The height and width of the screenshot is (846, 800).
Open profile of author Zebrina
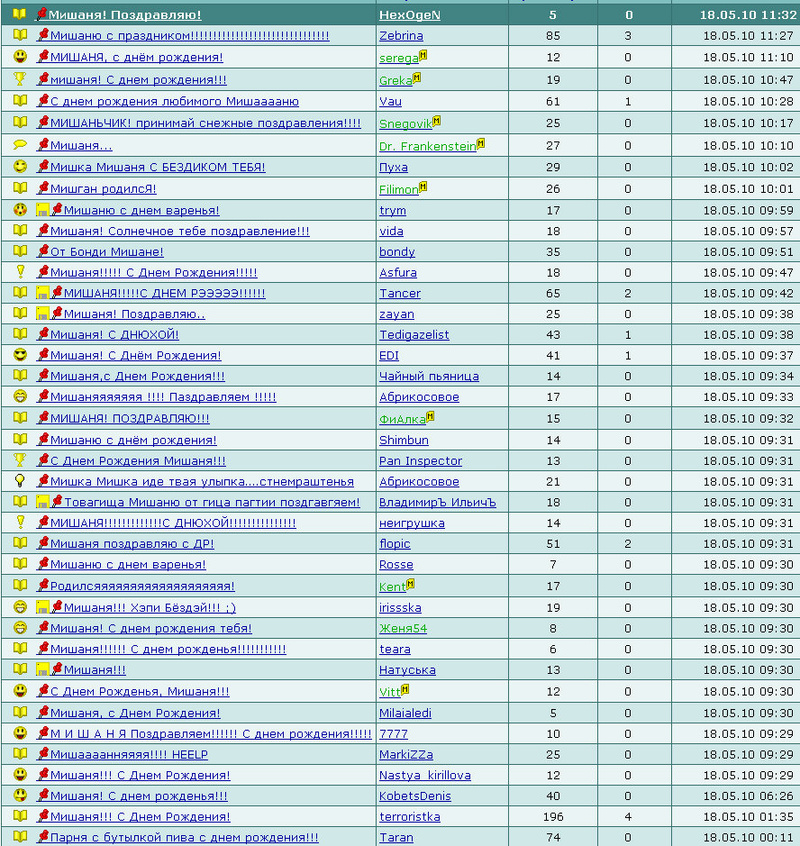tap(401, 36)
